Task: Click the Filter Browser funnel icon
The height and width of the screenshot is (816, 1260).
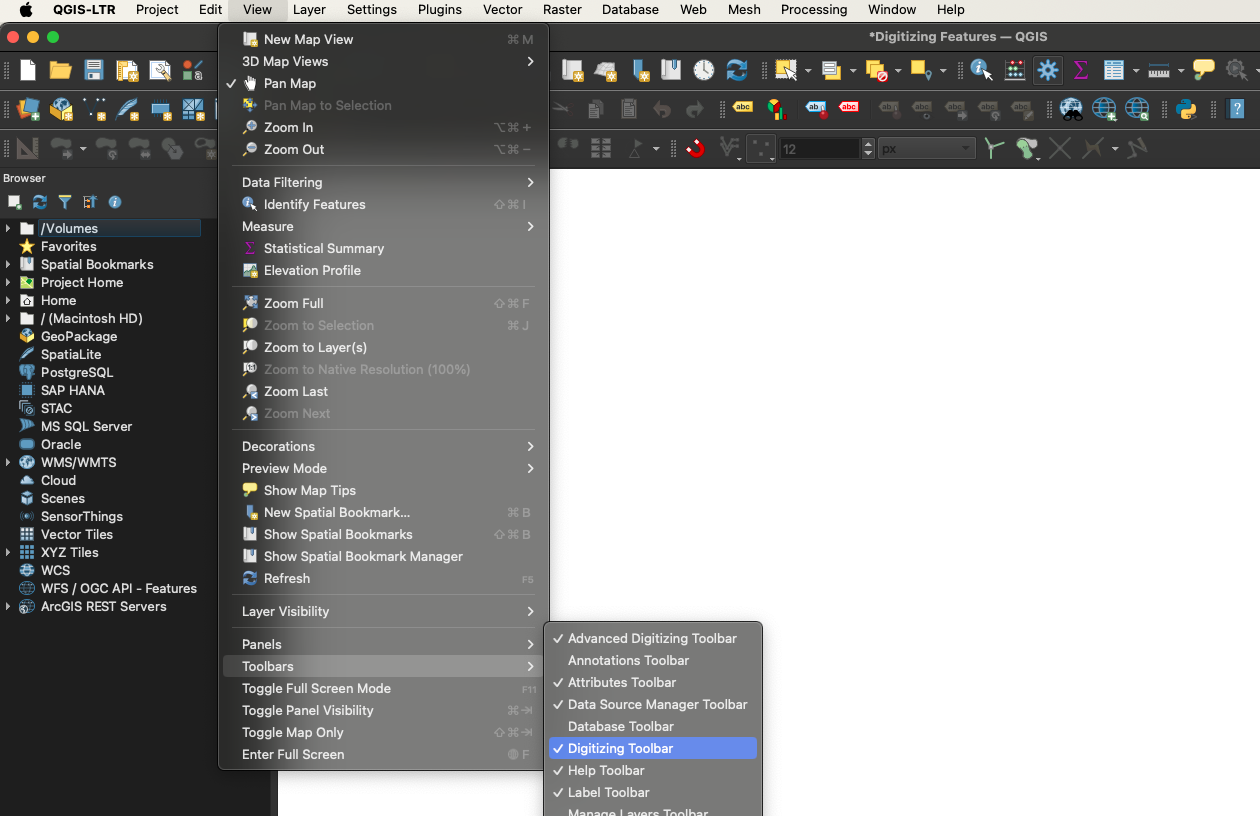Action: coord(65,202)
